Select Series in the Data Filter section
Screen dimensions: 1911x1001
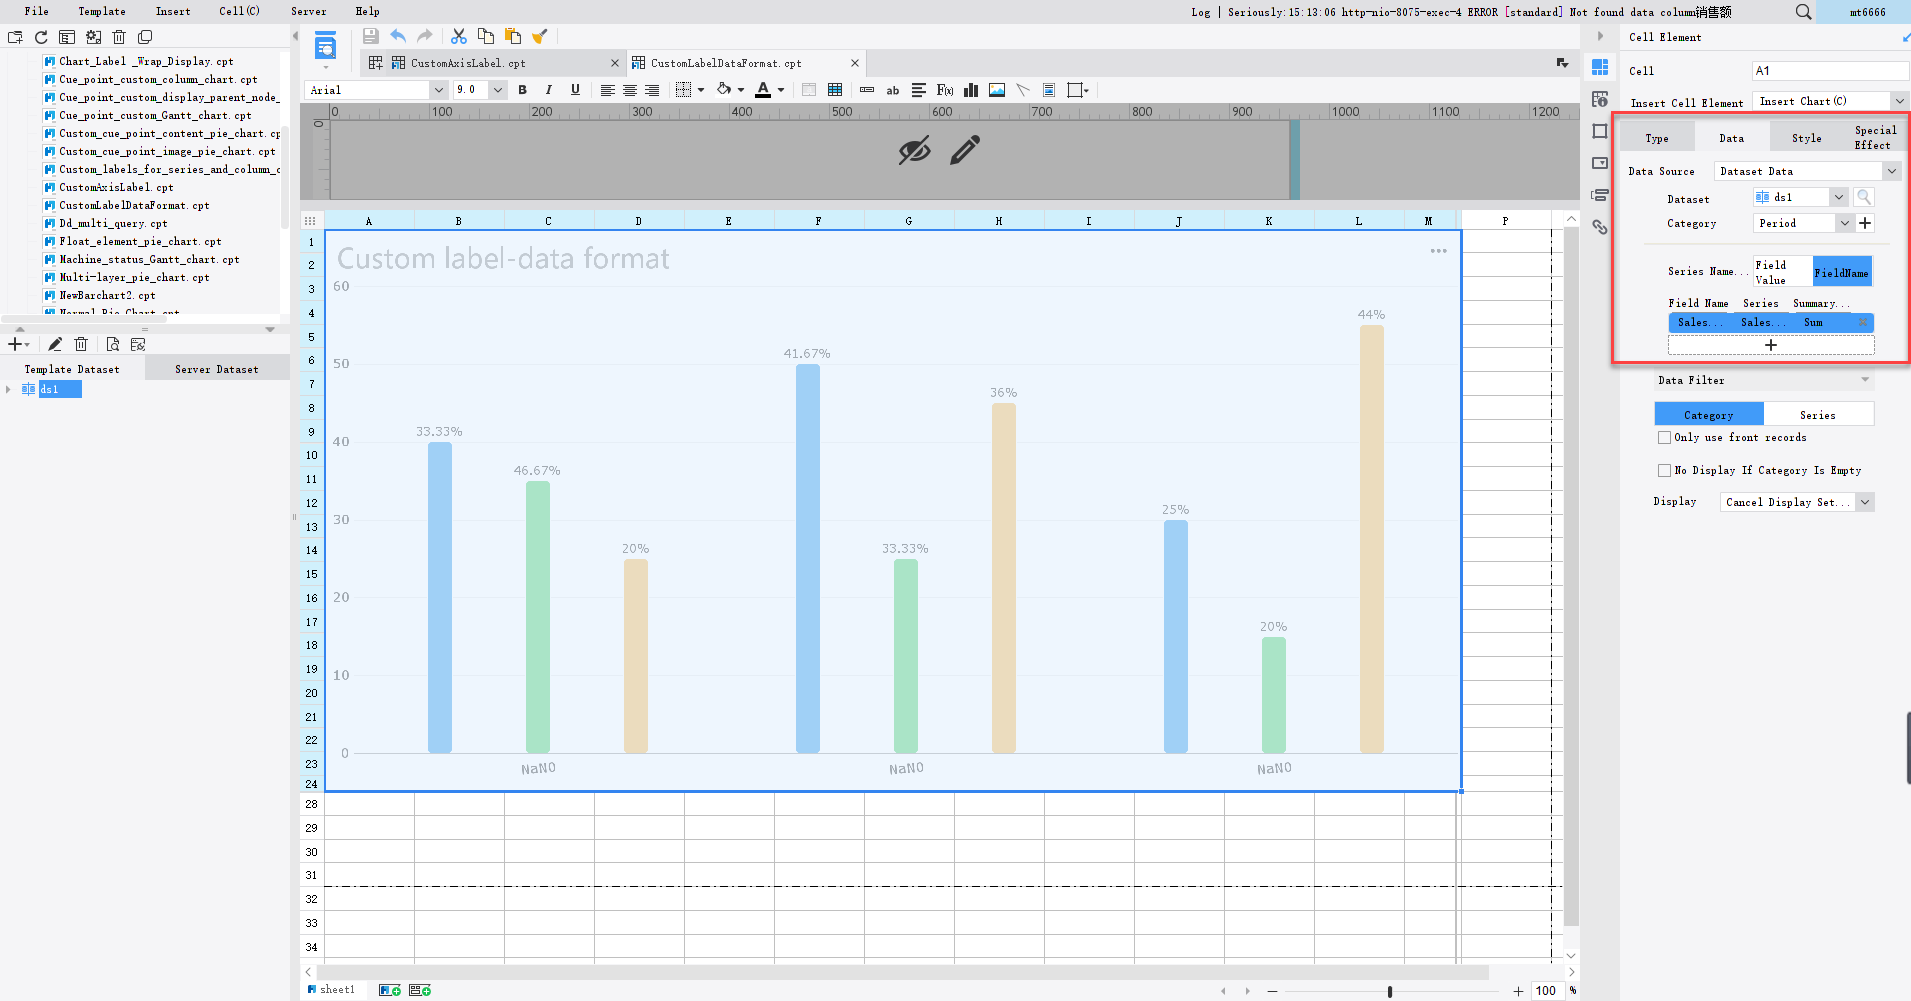tap(1819, 414)
